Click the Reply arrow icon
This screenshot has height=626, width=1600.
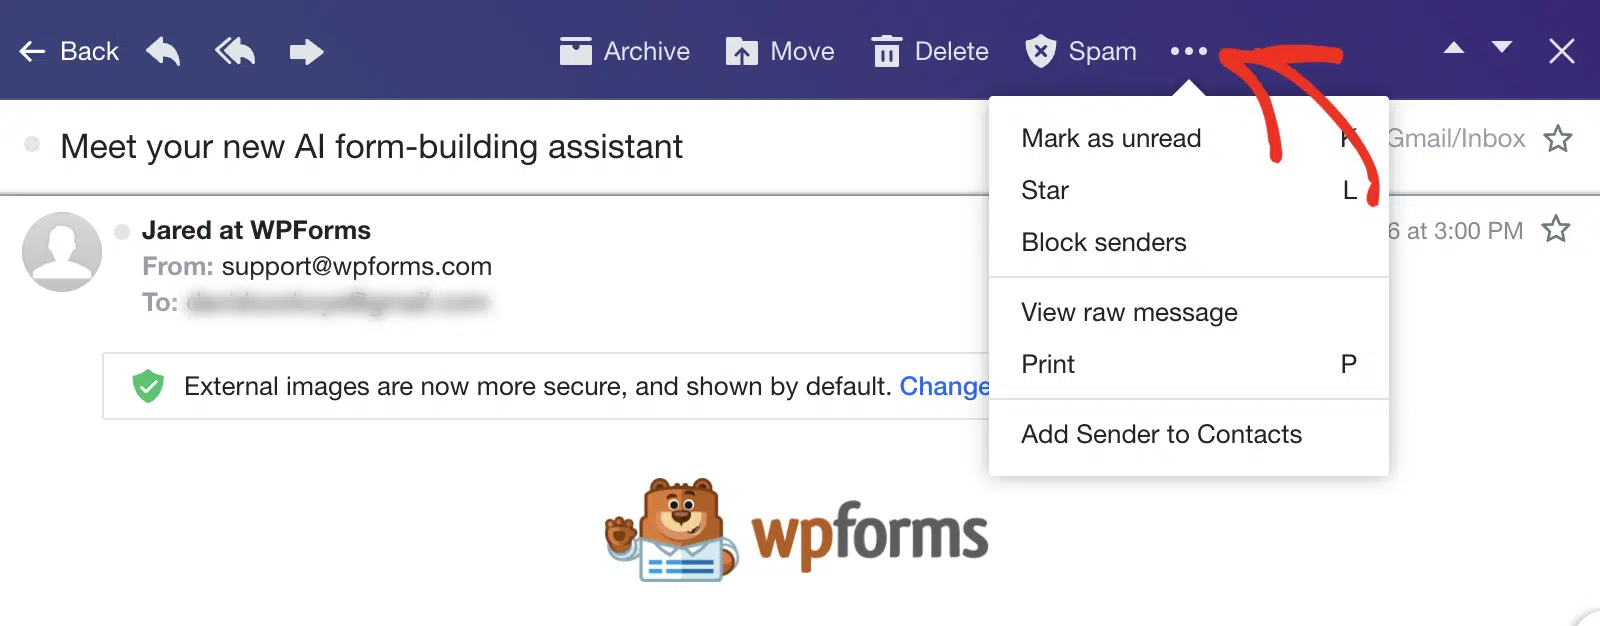tap(163, 51)
